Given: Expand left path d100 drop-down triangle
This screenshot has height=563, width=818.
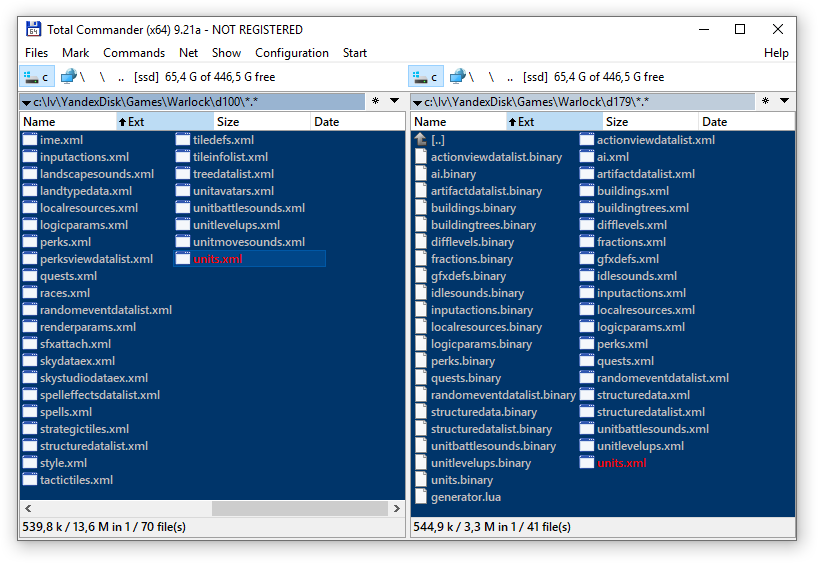Looking at the screenshot, I should click(27, 102).
